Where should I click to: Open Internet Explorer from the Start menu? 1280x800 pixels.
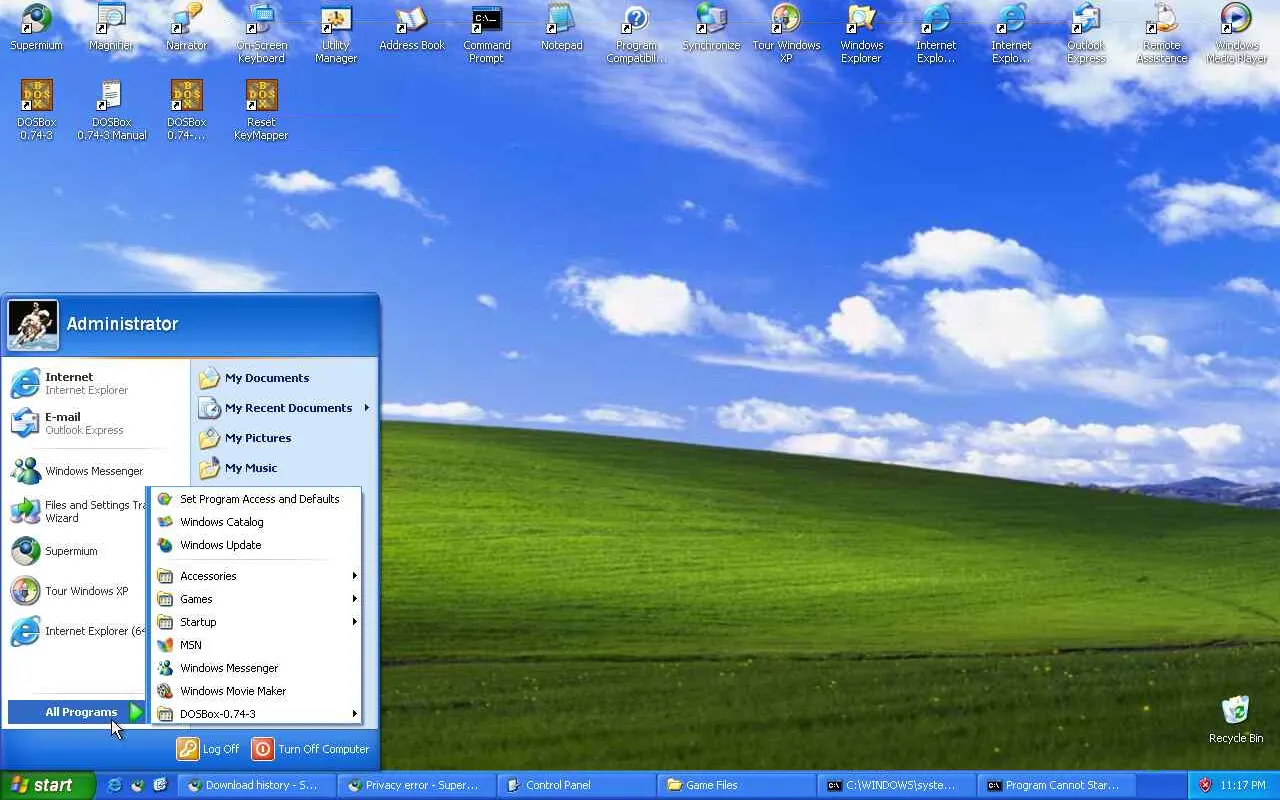coord(97,384)
